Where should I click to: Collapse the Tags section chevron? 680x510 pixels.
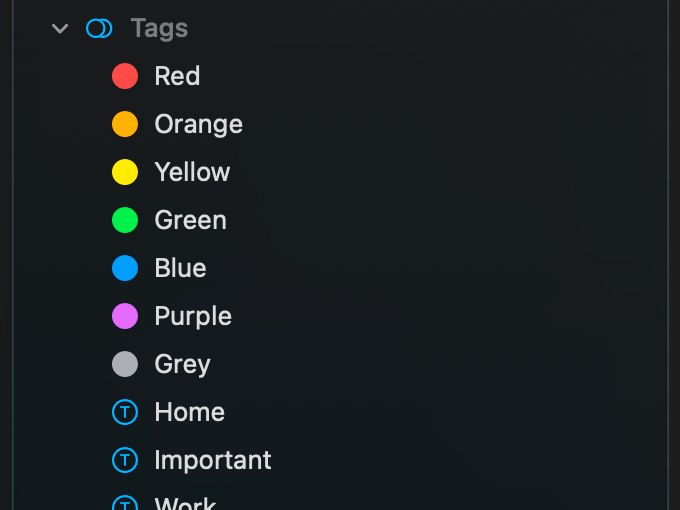[x=60, y=29]
